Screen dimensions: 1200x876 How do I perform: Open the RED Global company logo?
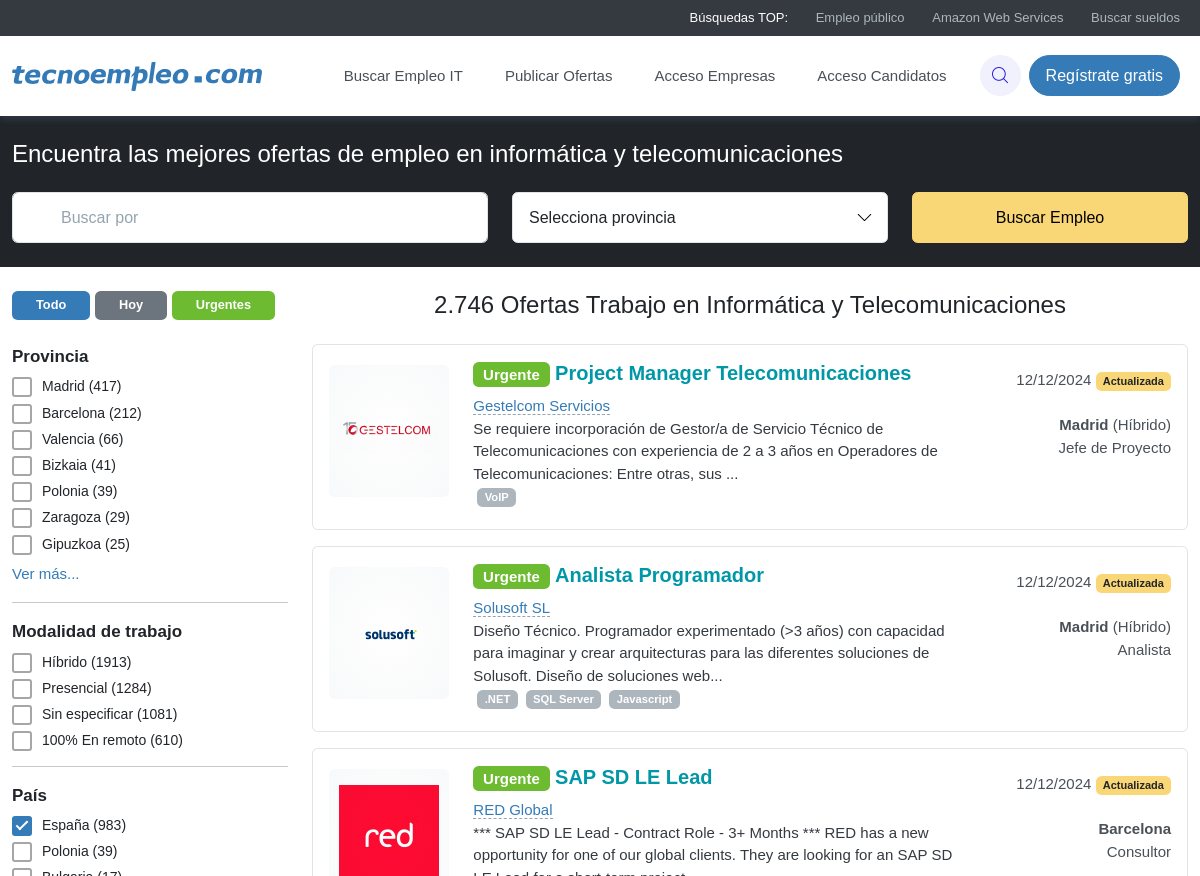coord(389,830)
